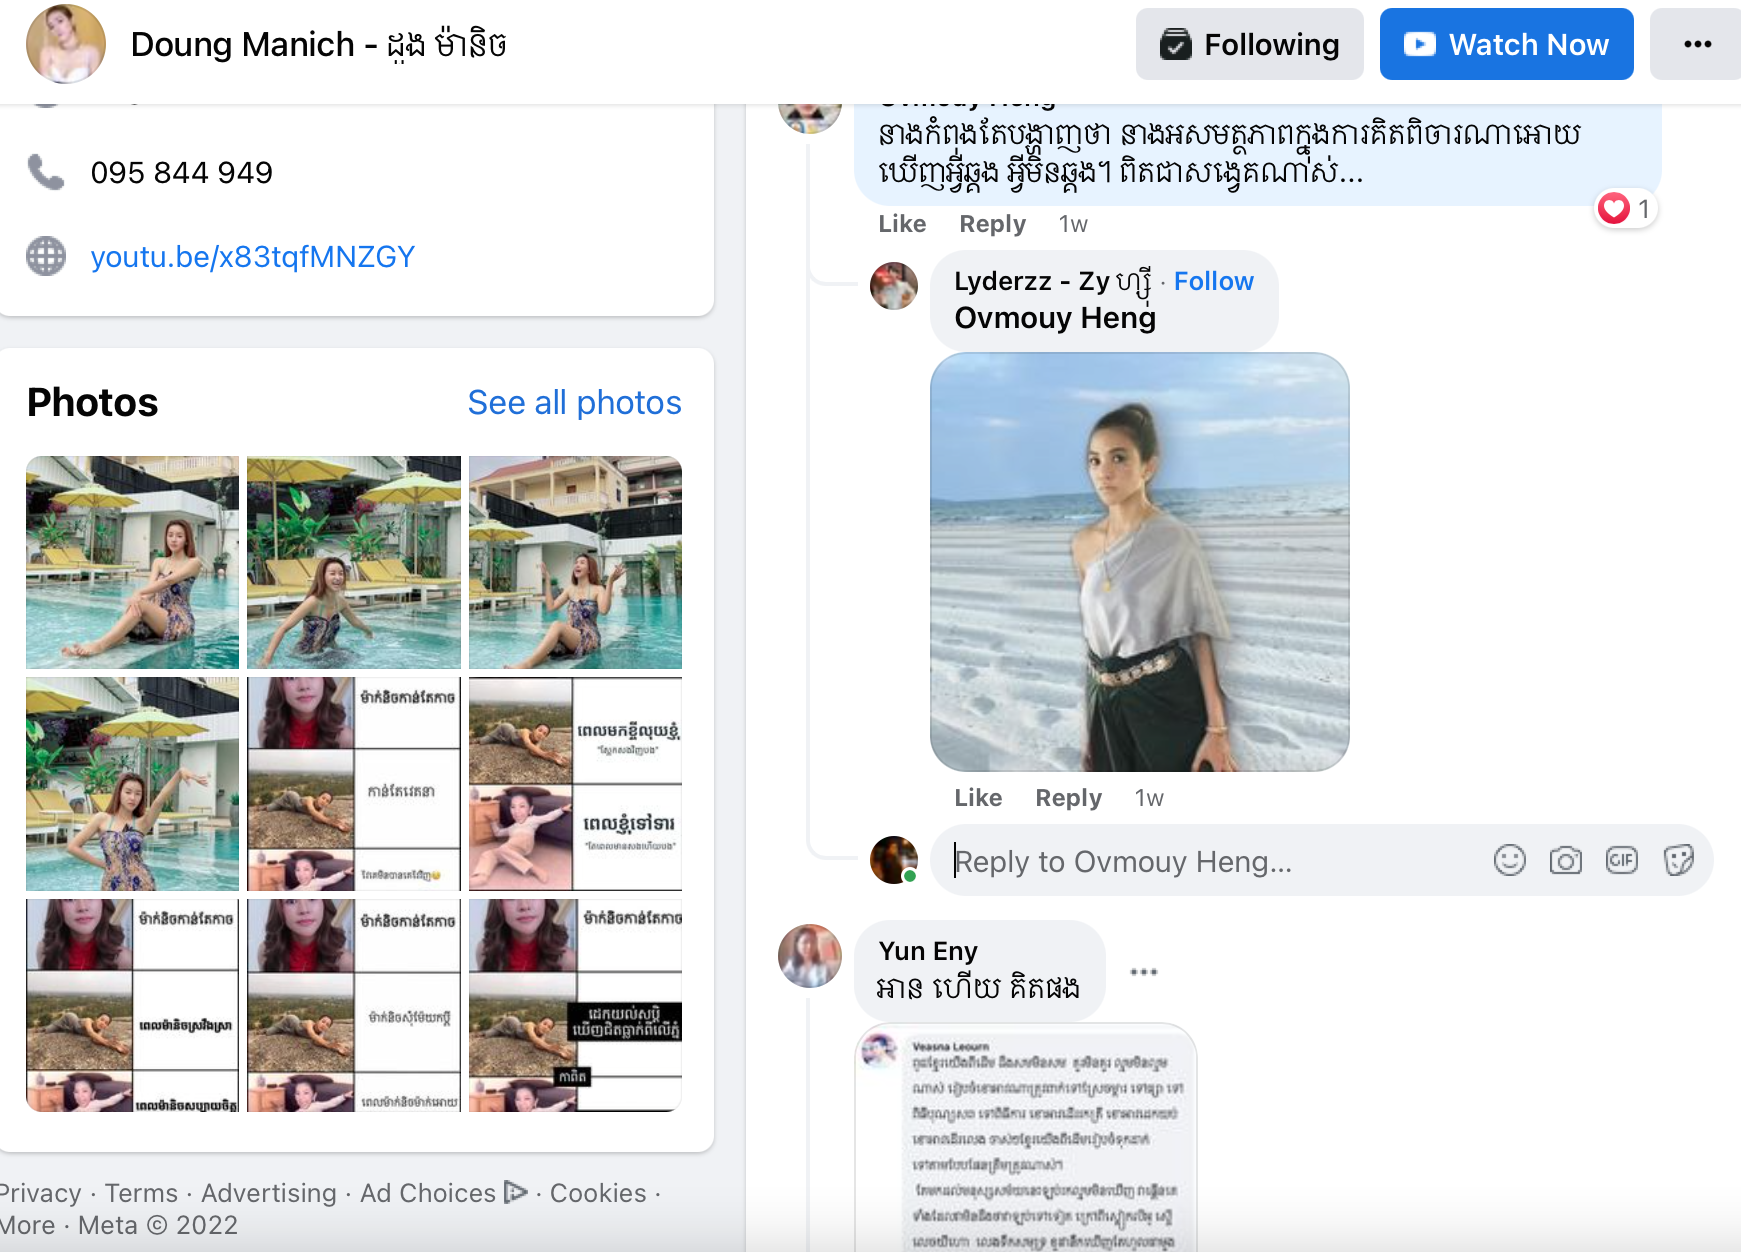The image size is (1741, 1252).
Task: Click the globe icon beside YouTube link
Action: coord(46,257)
